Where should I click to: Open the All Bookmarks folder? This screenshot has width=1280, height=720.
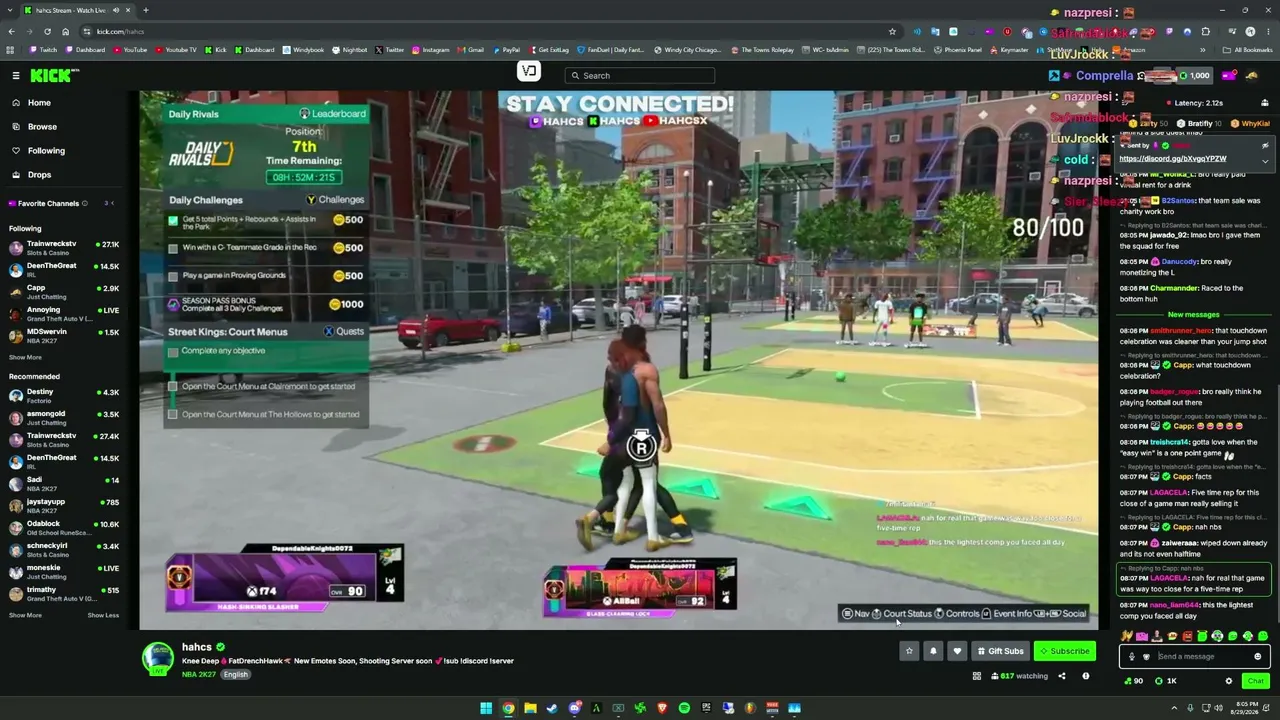1248,50
